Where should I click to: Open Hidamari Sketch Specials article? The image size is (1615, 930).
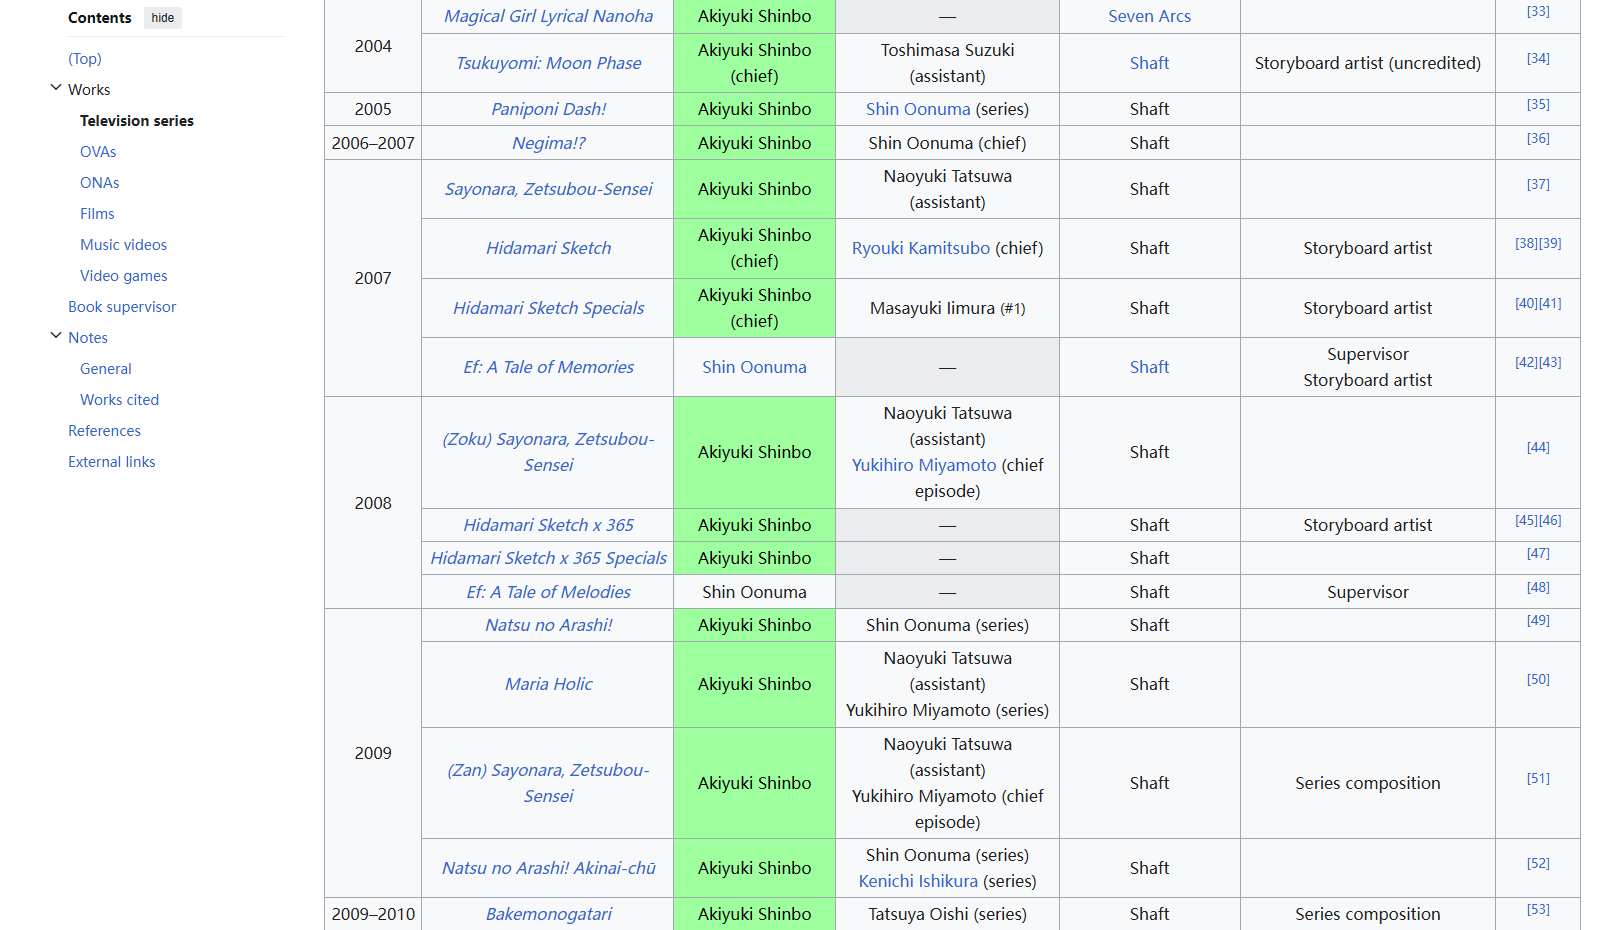pyautogui.click(x=548, y=308)
